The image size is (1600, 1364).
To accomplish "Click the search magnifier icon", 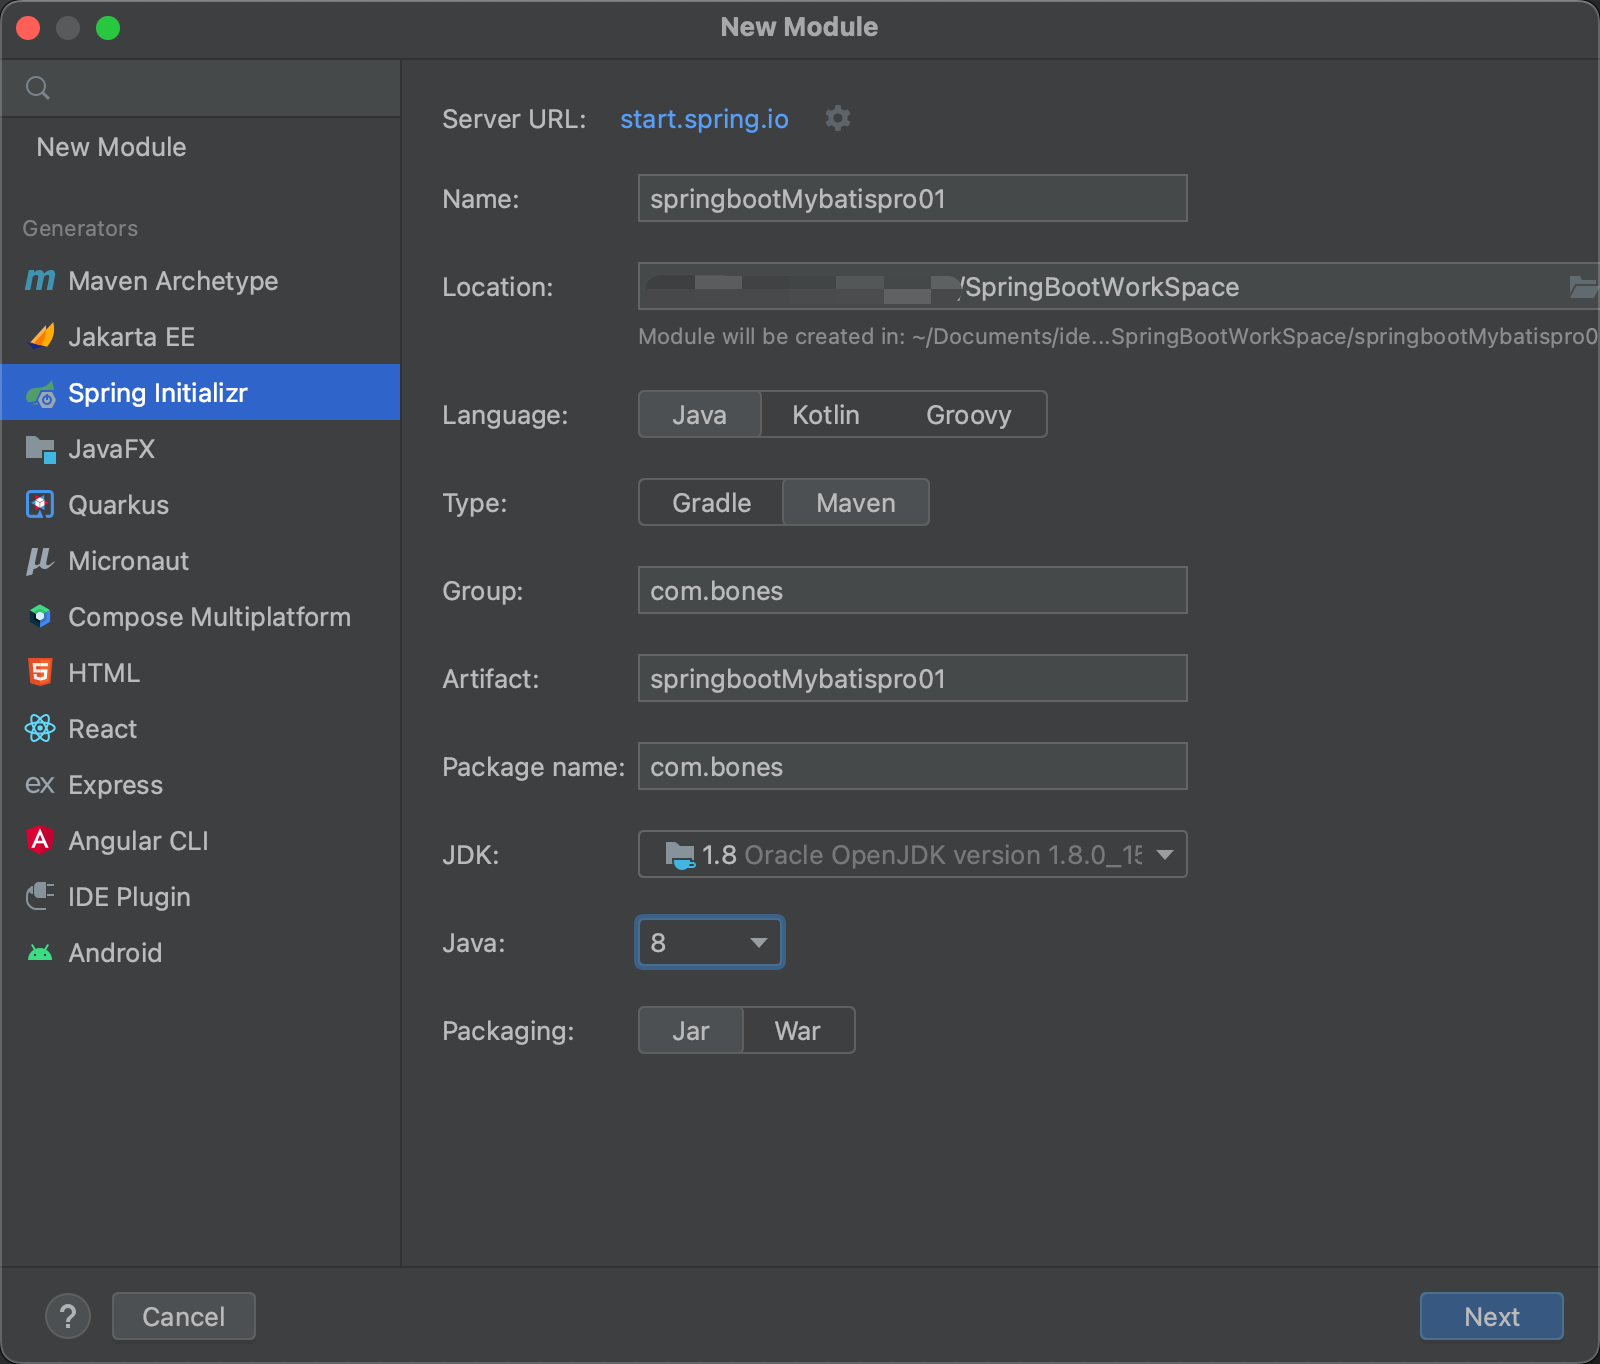I will point(38,88).
